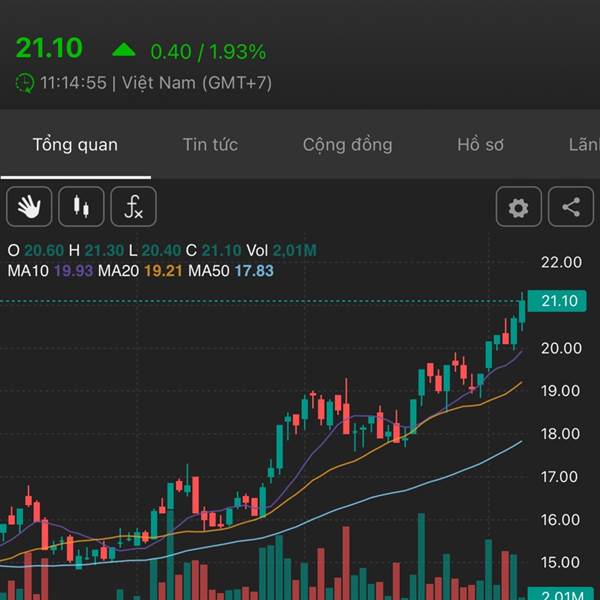Tap the 0.40 / 1.93% change text

point(208,52)
